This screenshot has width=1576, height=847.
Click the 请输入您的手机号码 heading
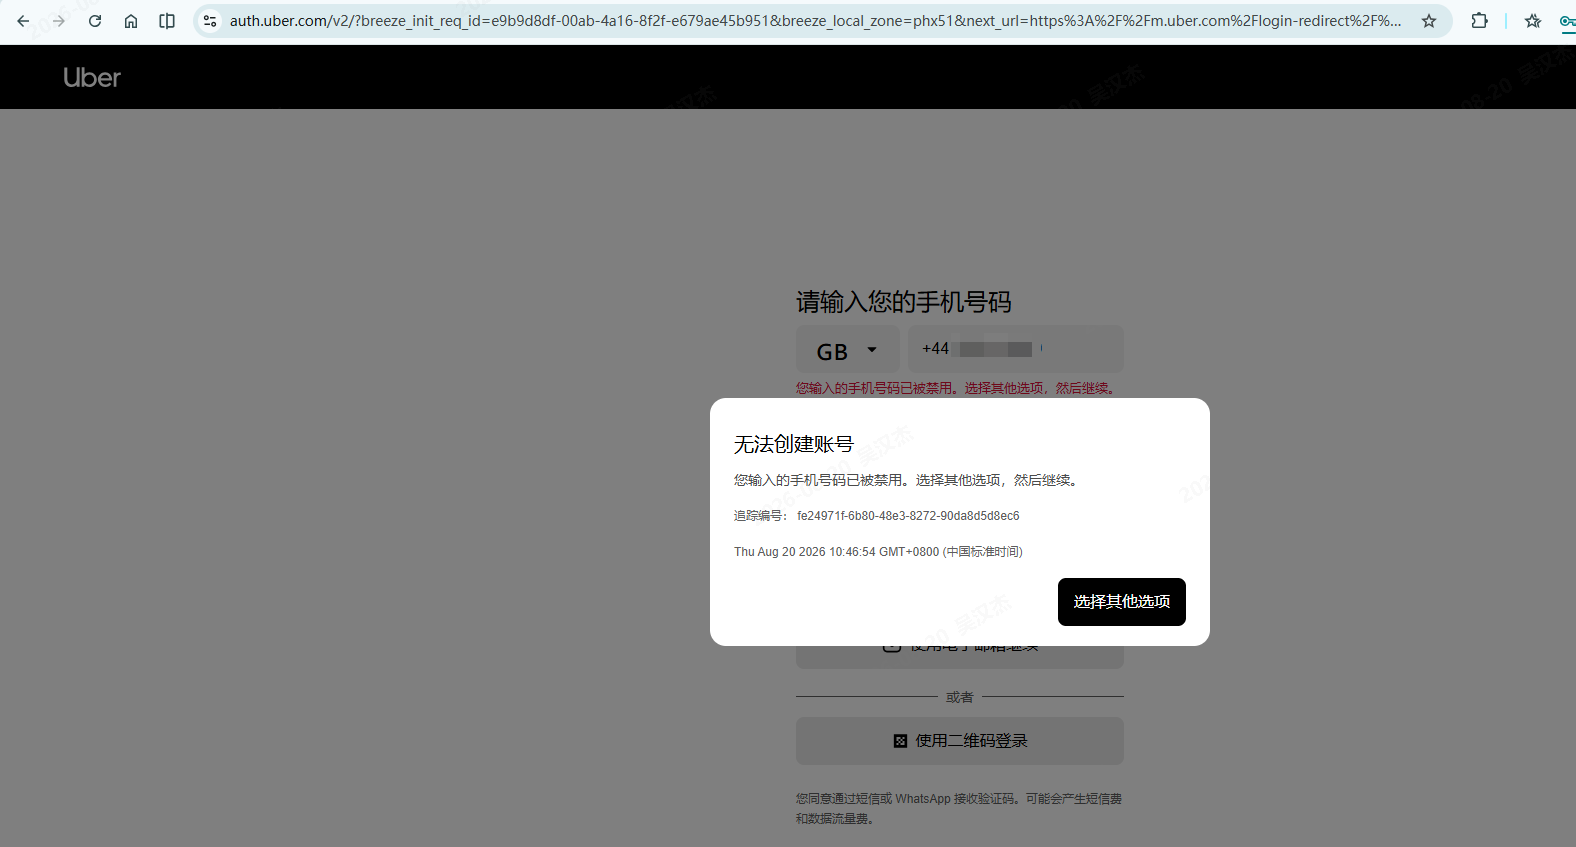point(904,302)
